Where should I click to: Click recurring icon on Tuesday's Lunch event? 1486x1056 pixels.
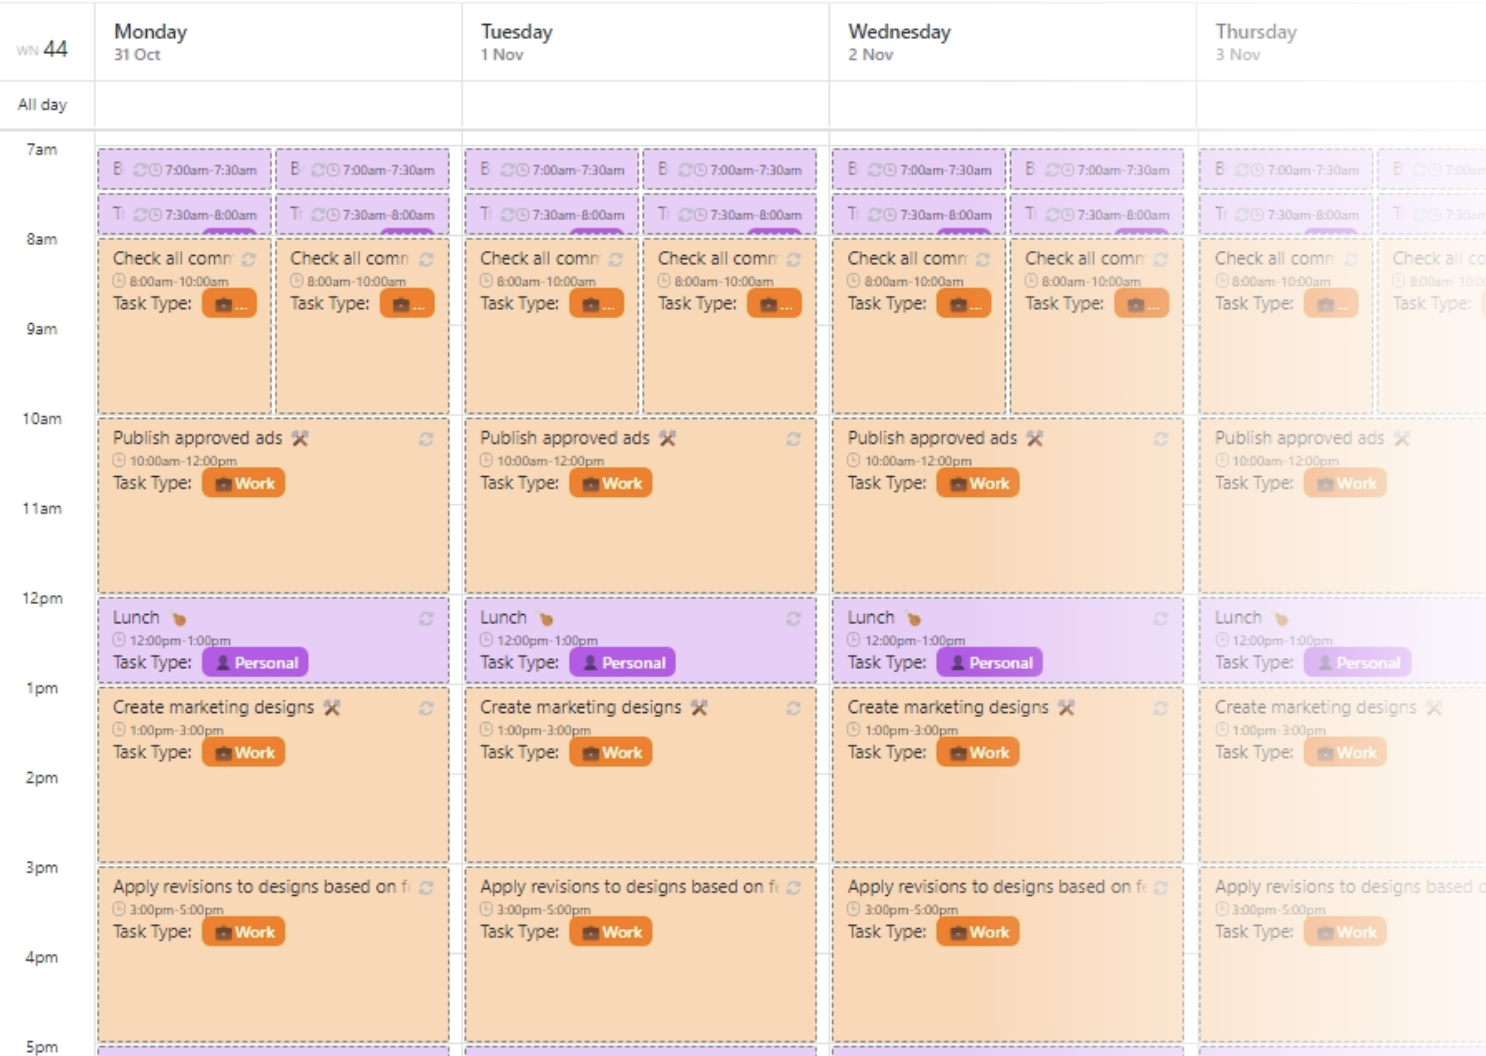tap(793, 619)
